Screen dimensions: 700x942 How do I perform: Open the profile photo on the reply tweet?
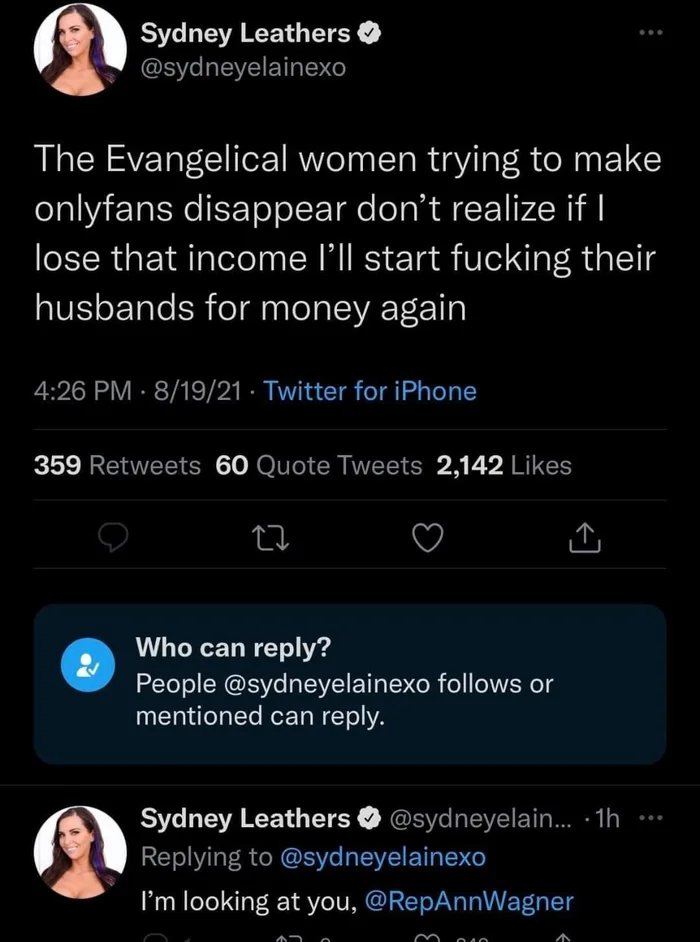coord(80,851)
